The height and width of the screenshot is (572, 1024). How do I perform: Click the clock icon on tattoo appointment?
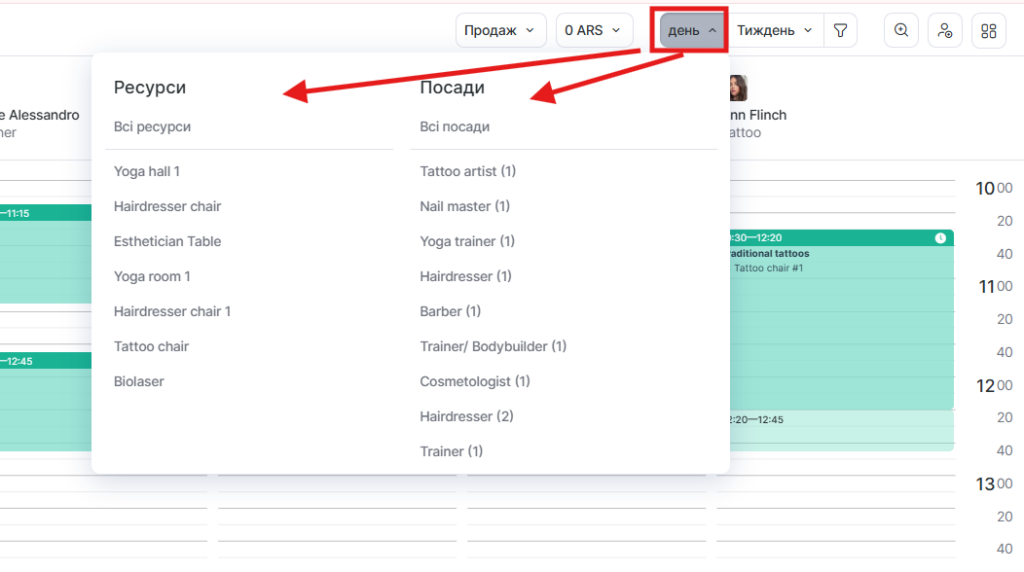(940, 238)
